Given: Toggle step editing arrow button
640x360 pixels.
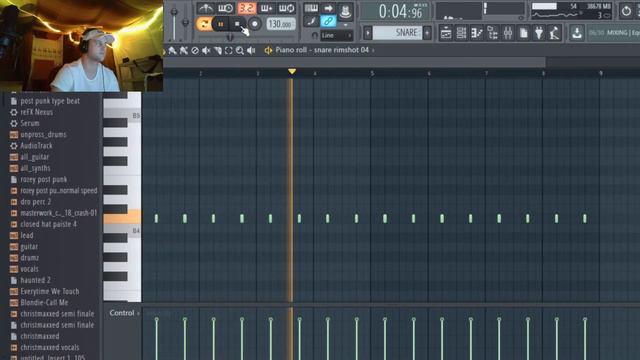Looking at the screenshot, I should [328, 8].
